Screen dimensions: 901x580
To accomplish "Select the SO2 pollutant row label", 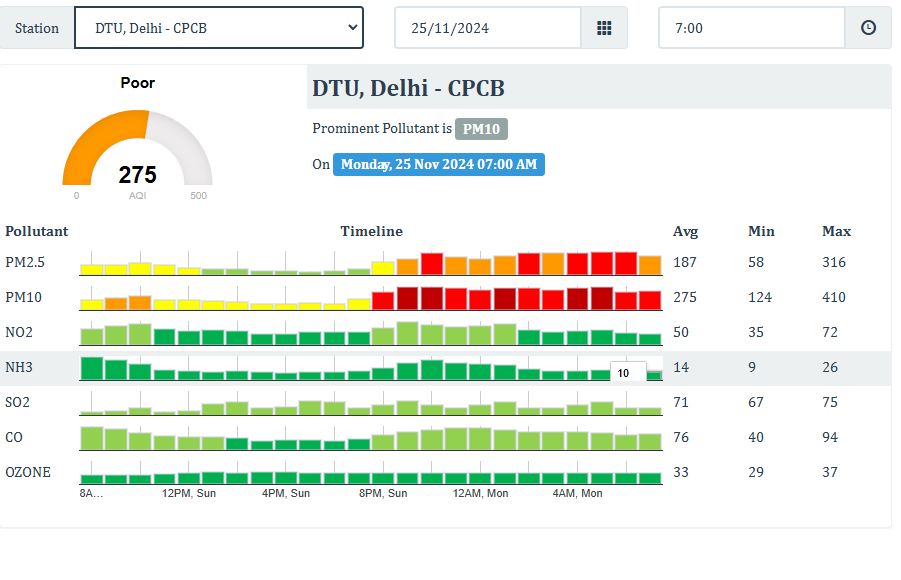I will [17, 402].
